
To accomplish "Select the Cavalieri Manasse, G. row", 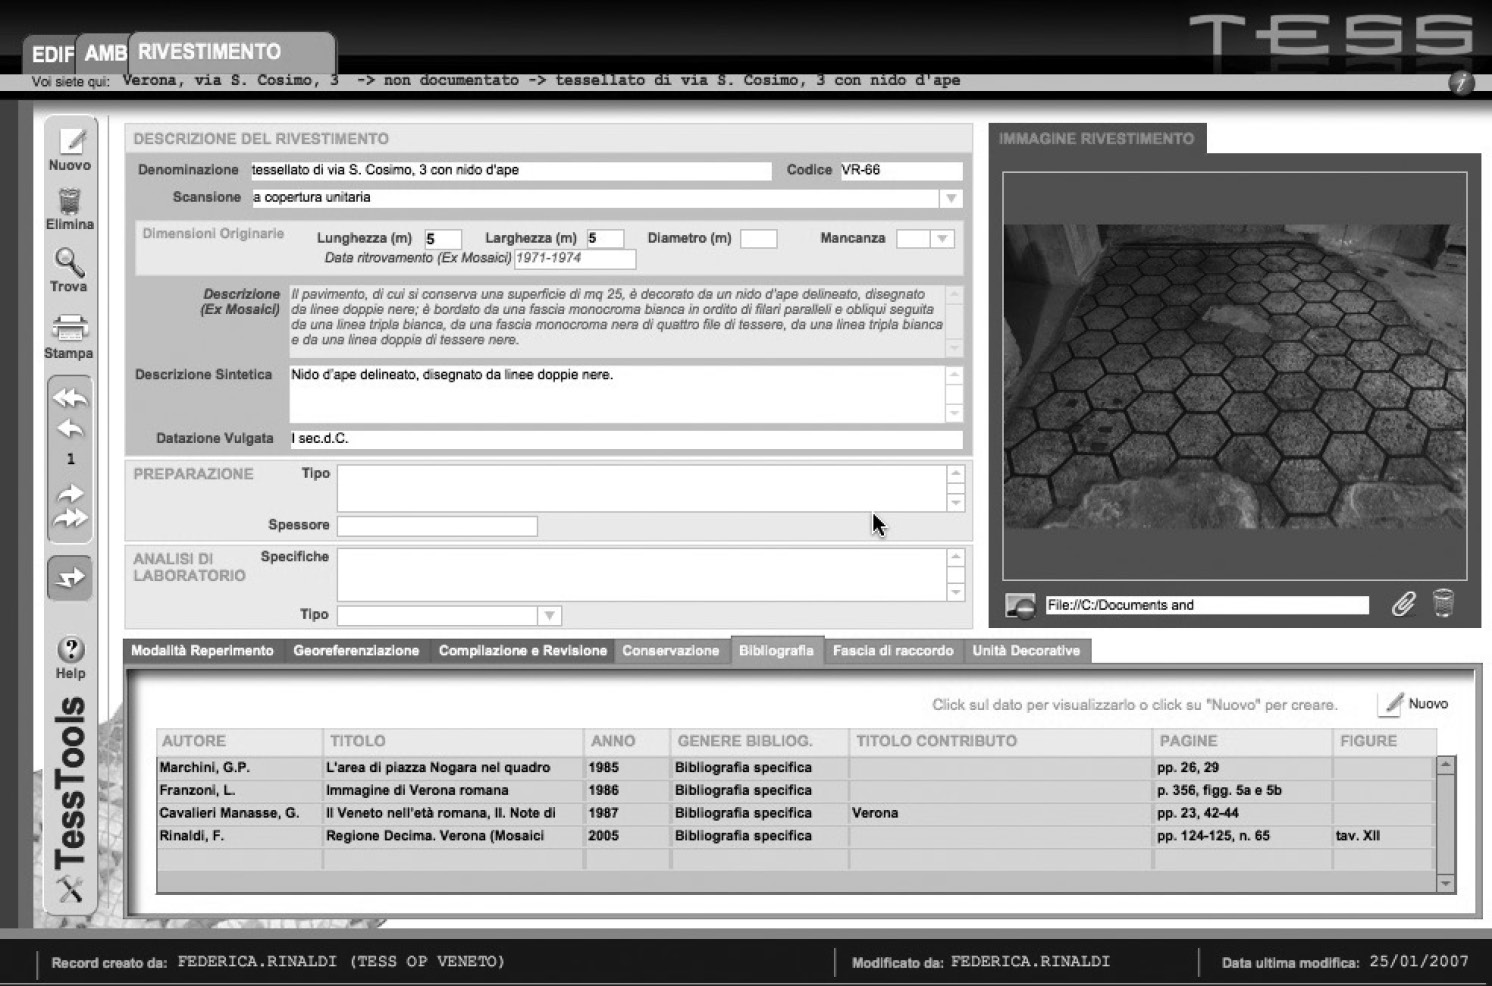I will 795,814.
